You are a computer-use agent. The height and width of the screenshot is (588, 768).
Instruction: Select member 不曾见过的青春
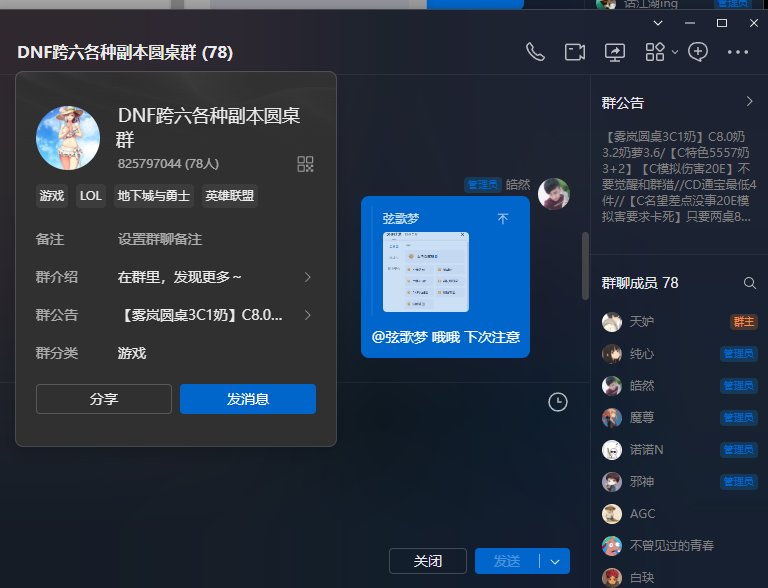[x=679, y=545]
